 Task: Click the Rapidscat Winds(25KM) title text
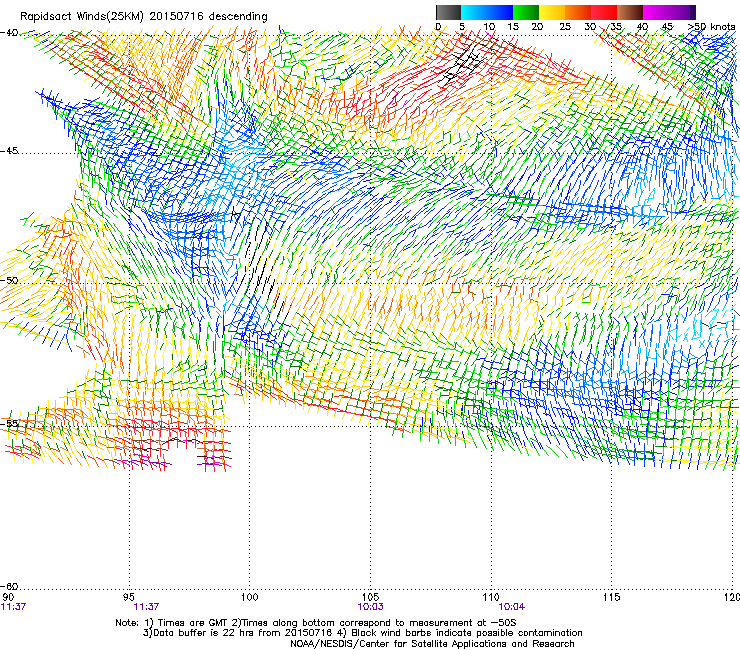click(x=144, y=17)
